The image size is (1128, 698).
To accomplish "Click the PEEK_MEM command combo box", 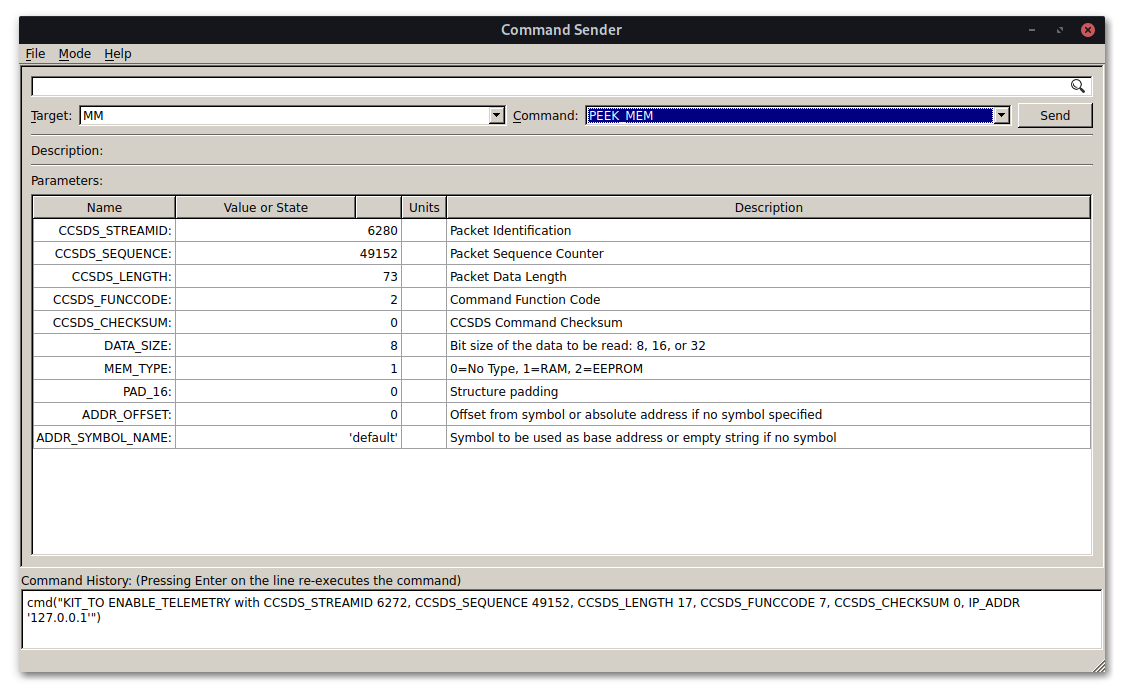I will coord(788,116).
